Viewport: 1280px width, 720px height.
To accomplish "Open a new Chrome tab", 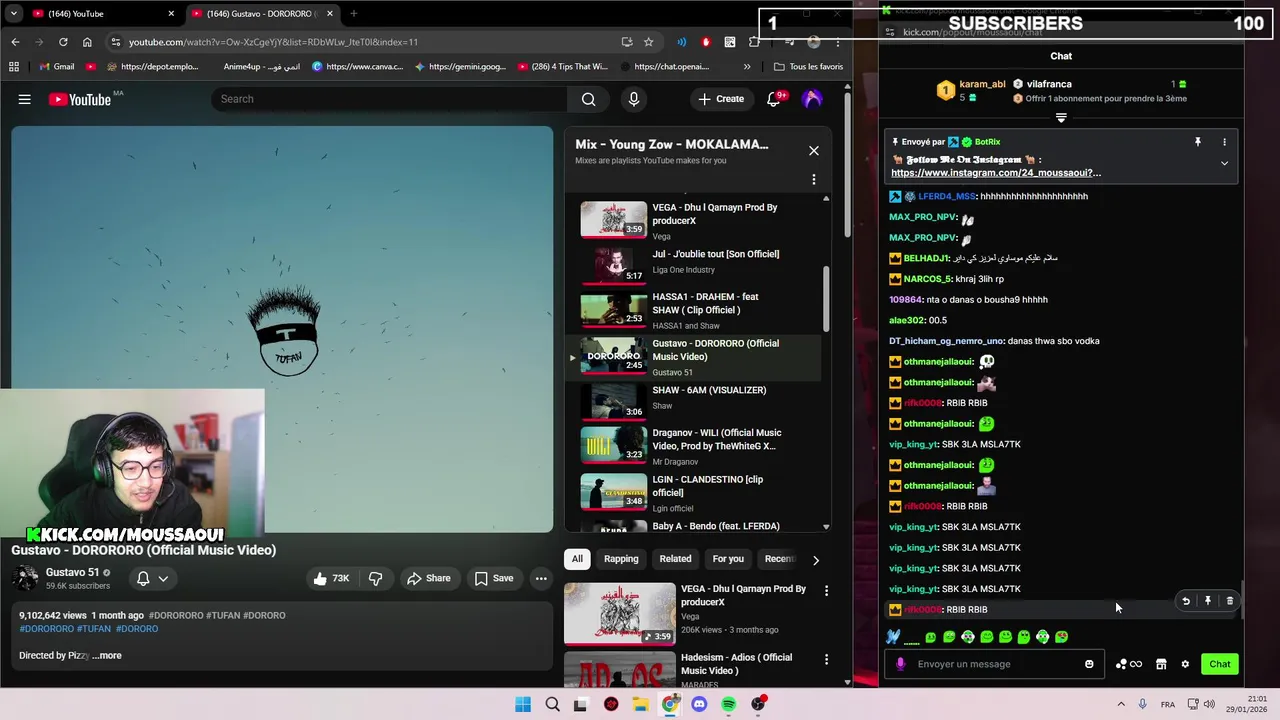I will tap(353, 14).
